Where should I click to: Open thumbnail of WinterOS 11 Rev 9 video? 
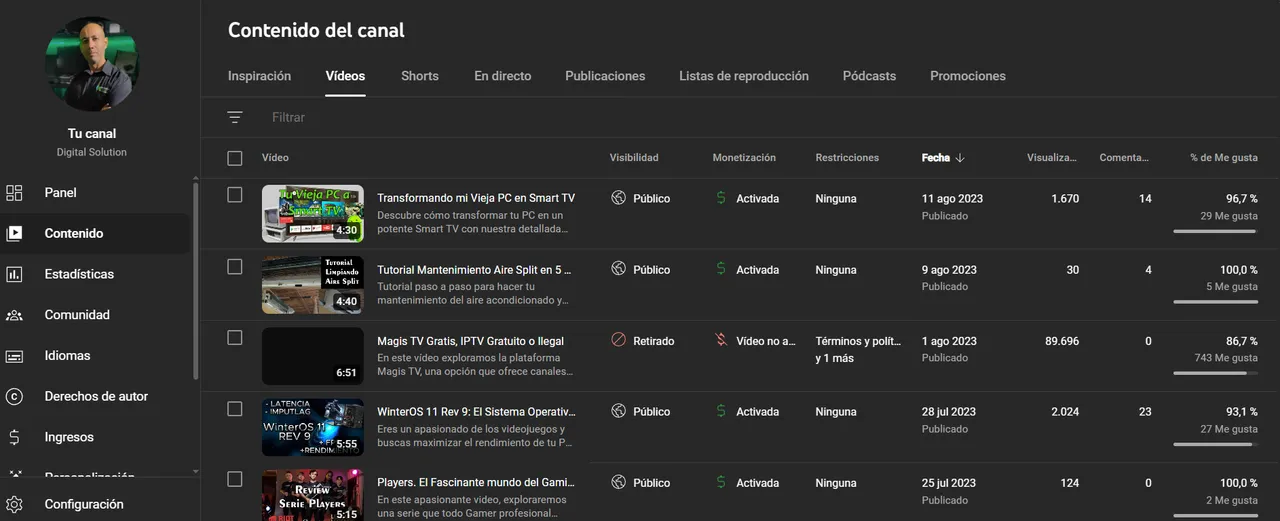tap(312, 427)
